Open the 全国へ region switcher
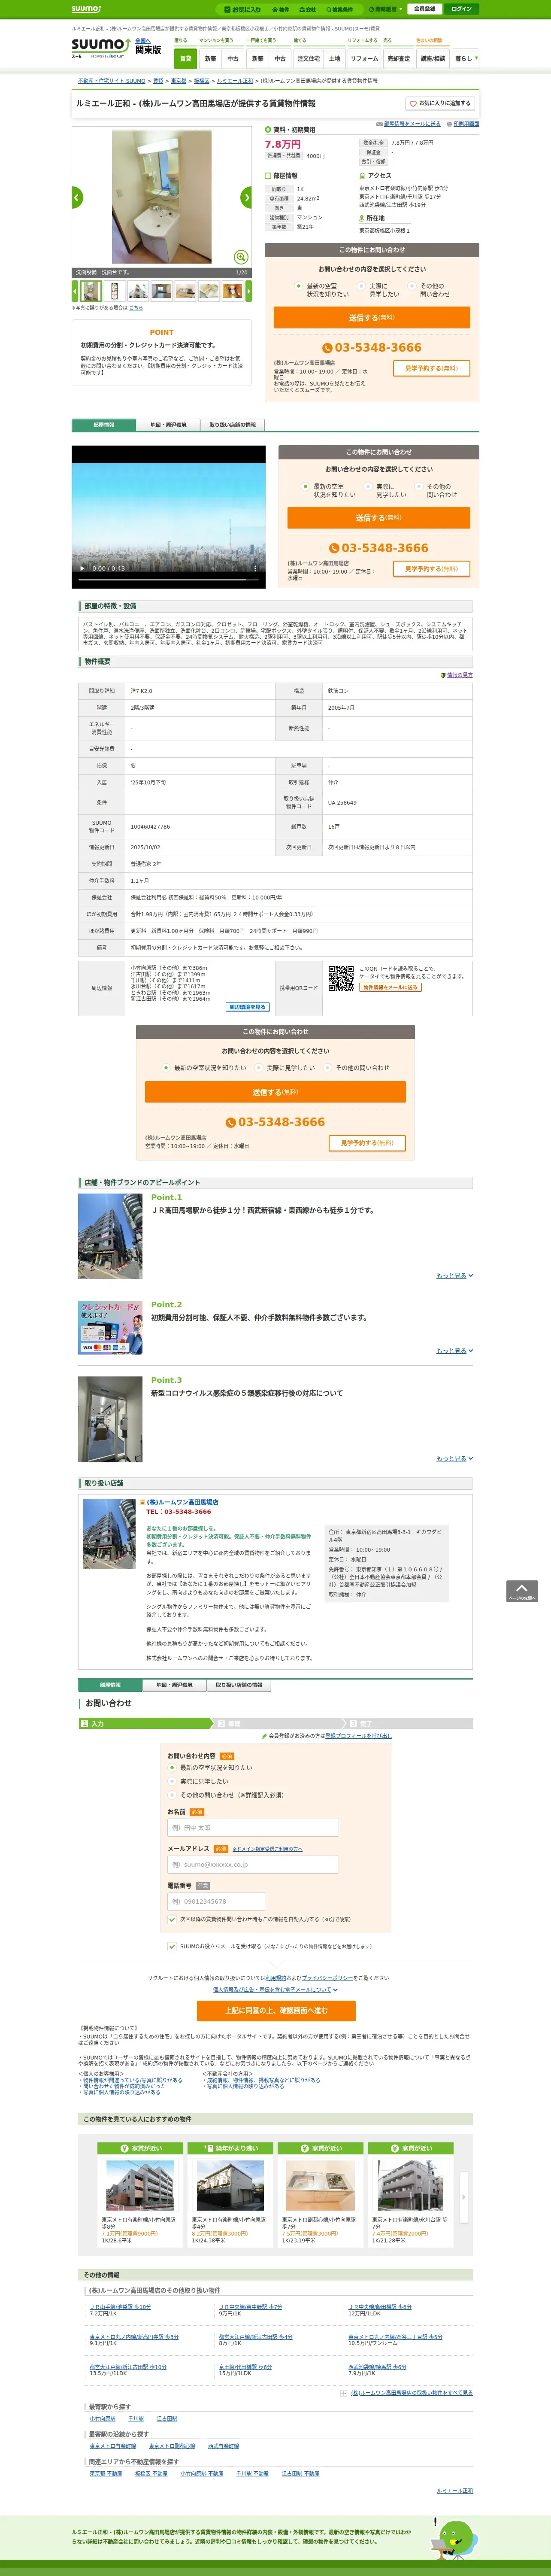Viewport: 551px width, 2576px height. (143, 41)
